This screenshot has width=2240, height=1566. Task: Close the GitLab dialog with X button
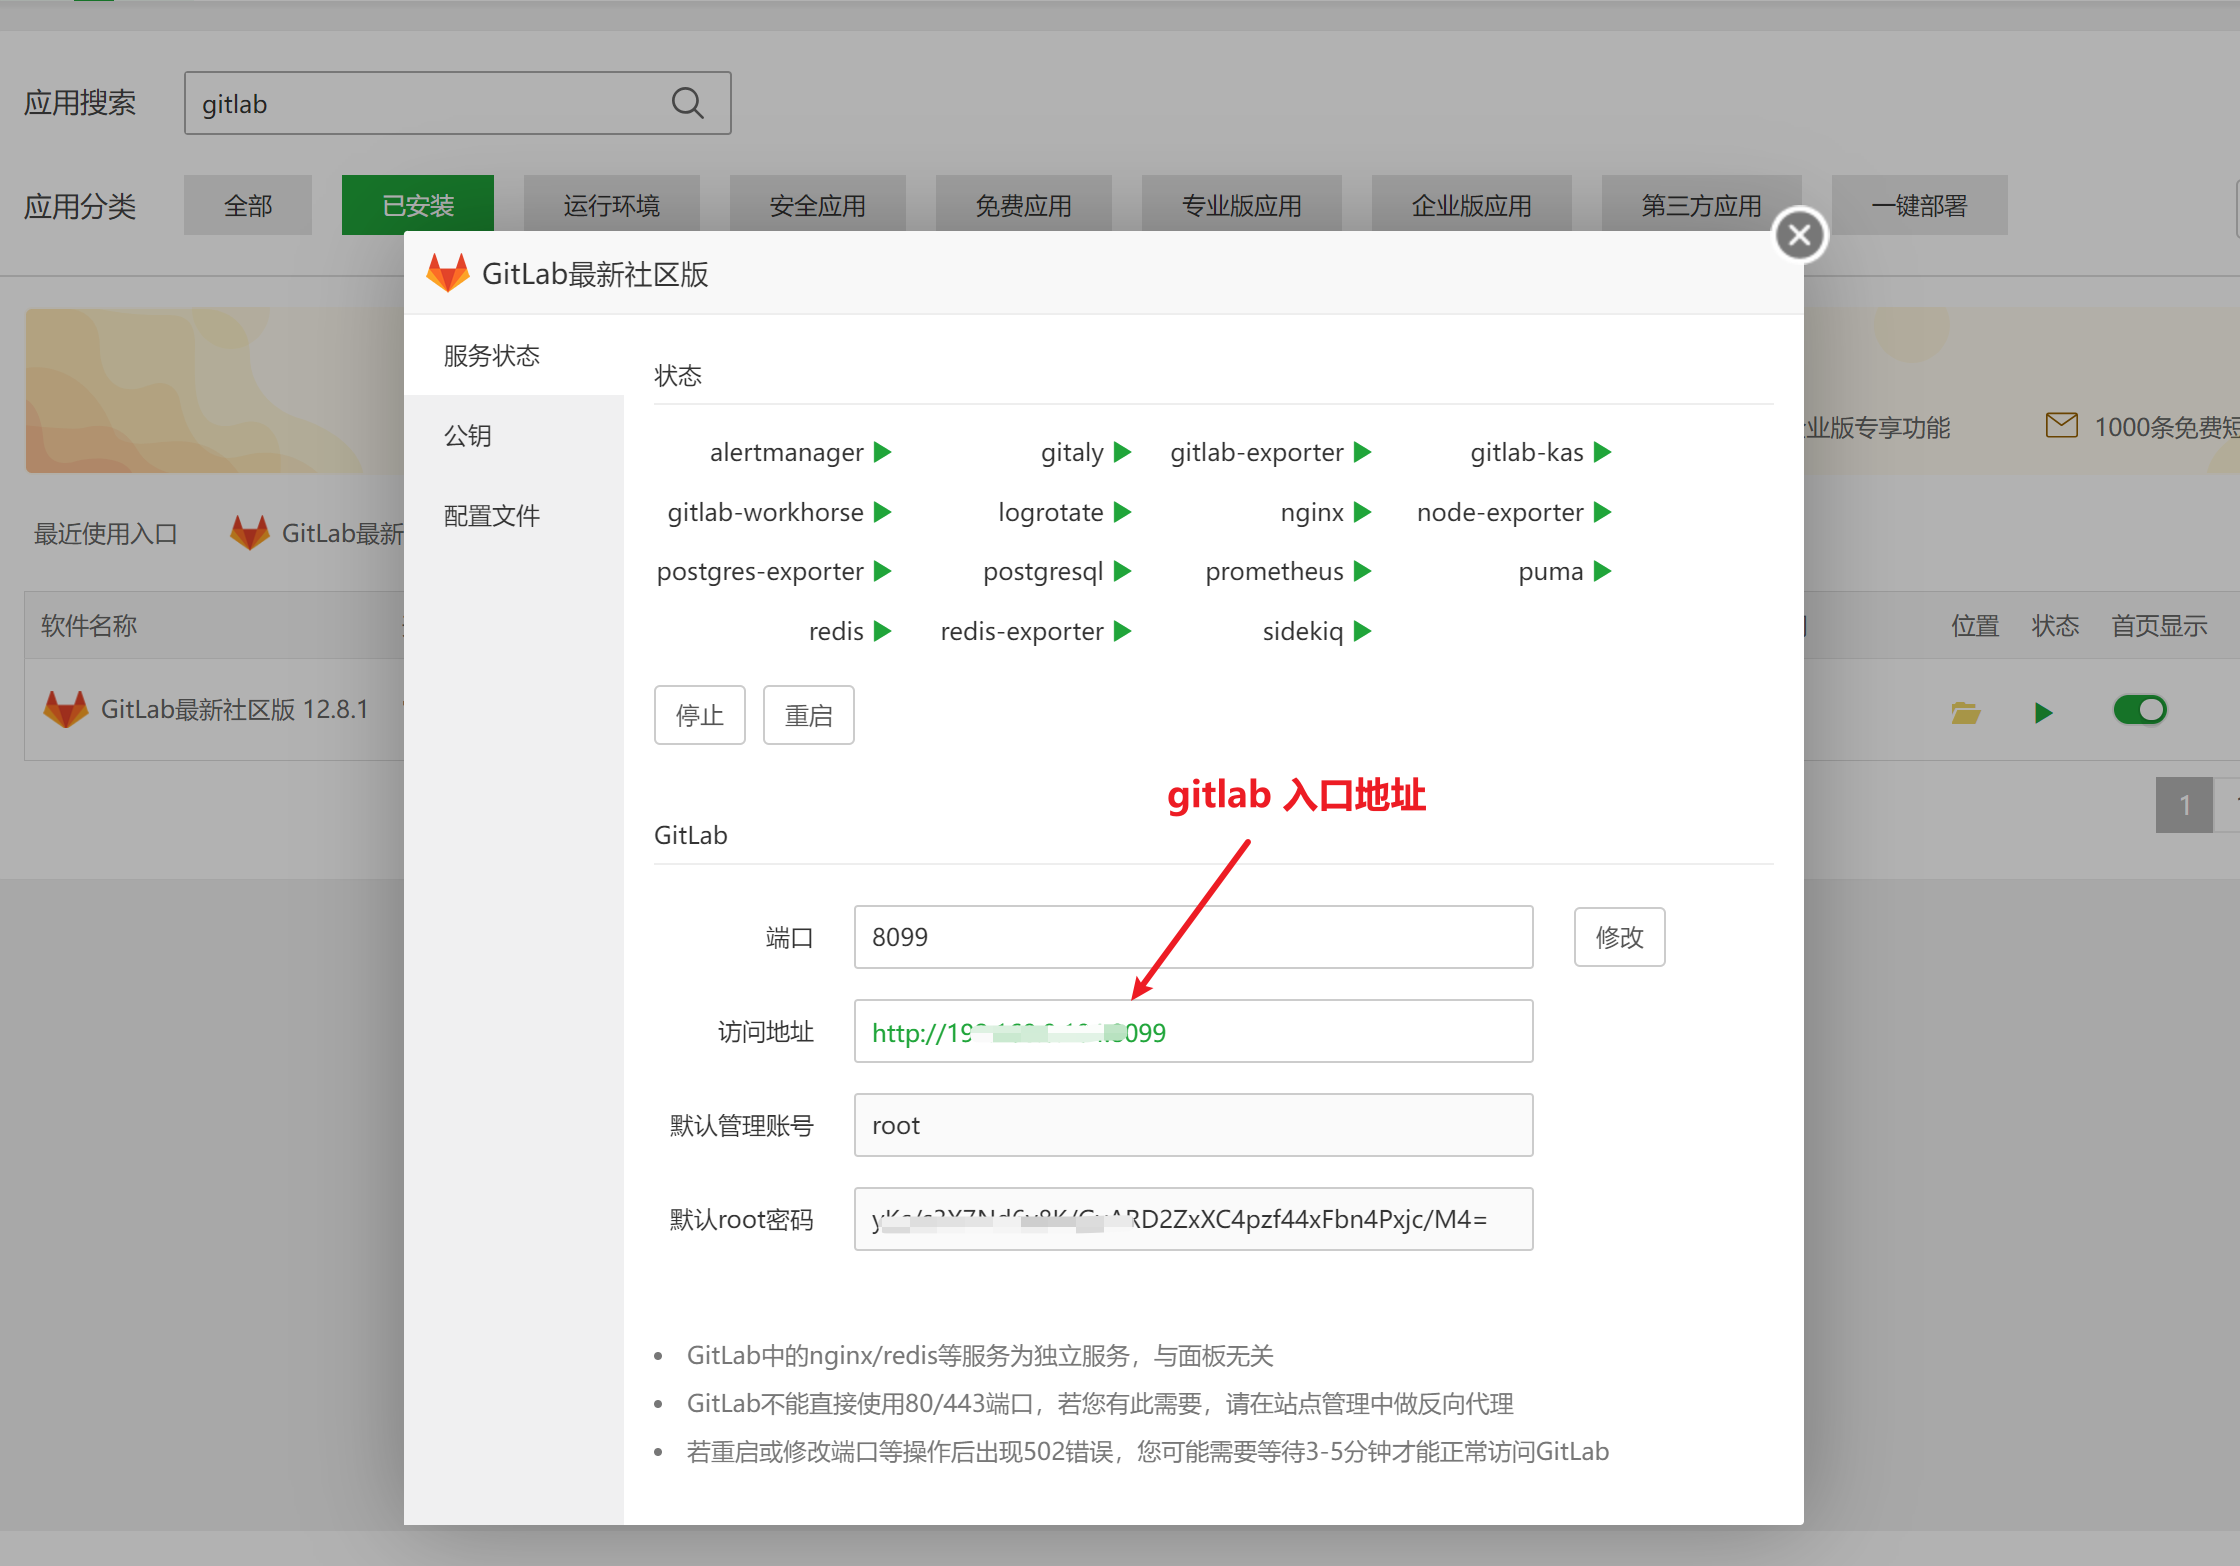(x=1800, y=235)
